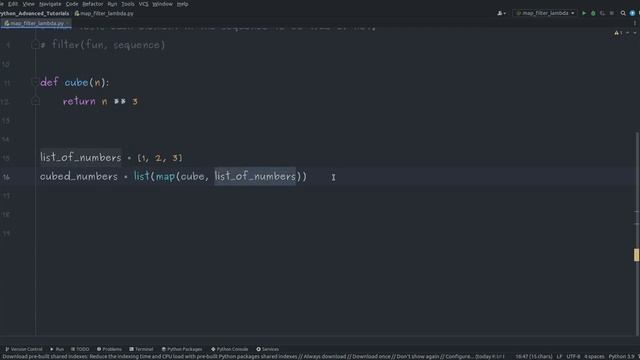Click the yellow warning inspection indicator

click(618, 33)
